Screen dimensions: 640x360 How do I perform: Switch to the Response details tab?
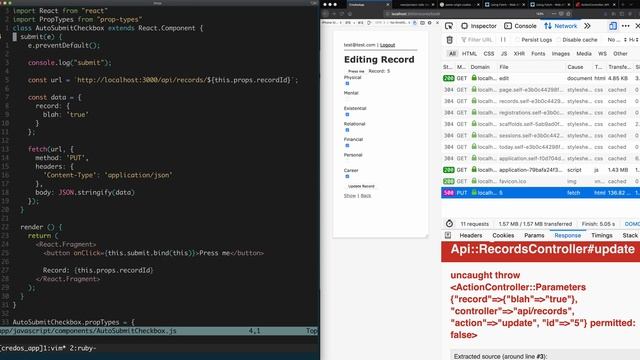pos(567,236)
